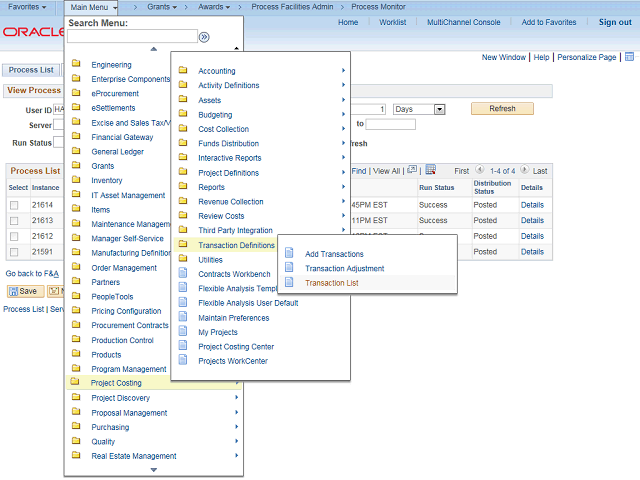Click into the Search Menu text field
Image resolution: width=640 pixels, height=480 pixels.
[x=131, y=37]
